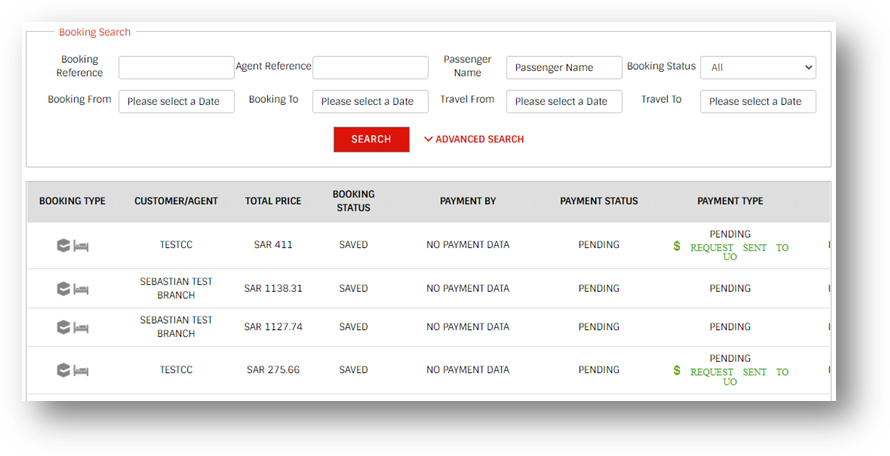Click Request Sent To UO in SAR 411 row
The width and height of the screenshot is (890, 456).
[739, 252]
